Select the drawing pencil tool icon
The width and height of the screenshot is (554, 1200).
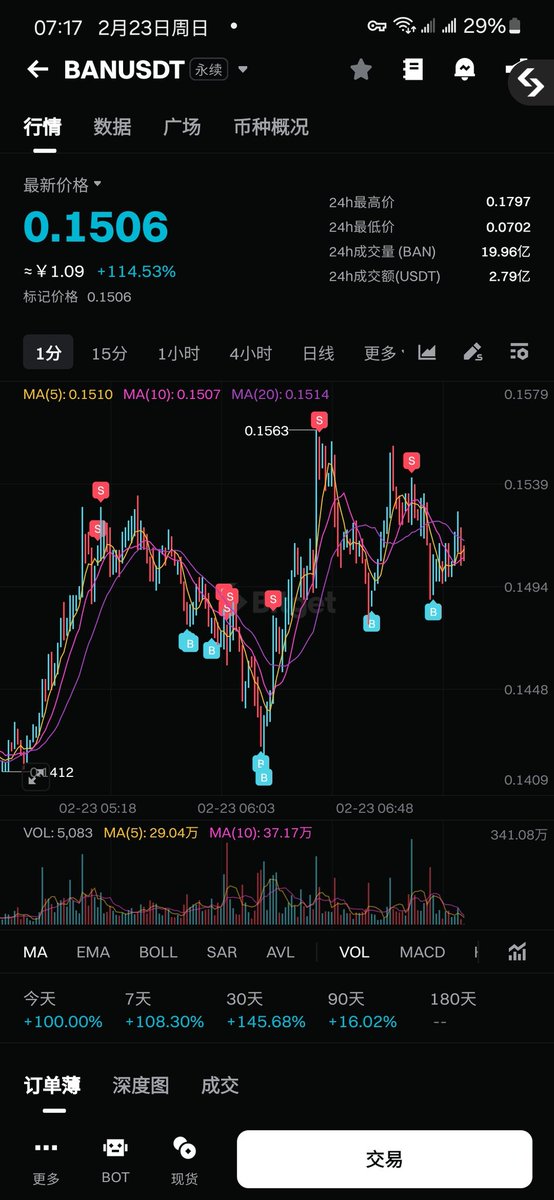[473, 352]
